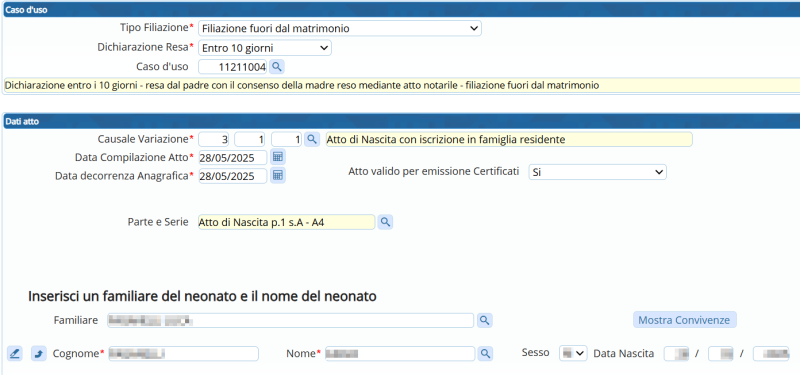800x375 pixels.
Task: Click the Inserisci un familiare del neonato heading
Action: pyautogui.click(x=202, y=296)
